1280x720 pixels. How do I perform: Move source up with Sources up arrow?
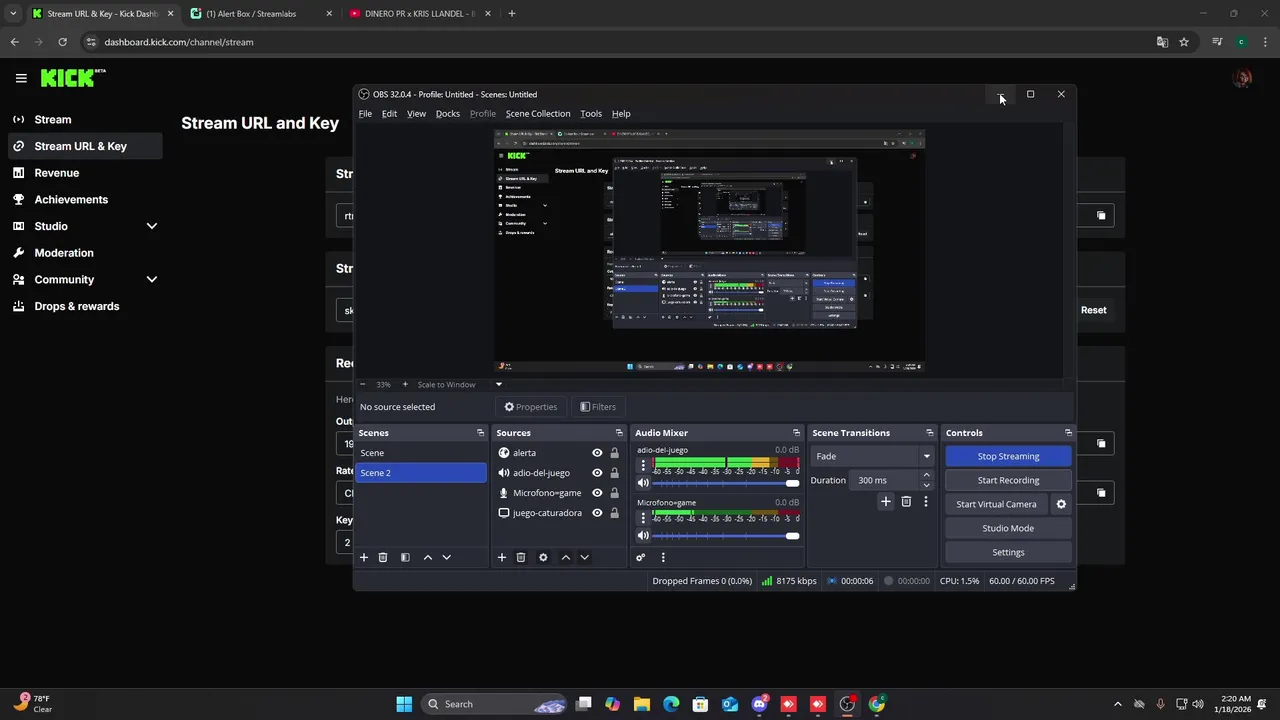tap(566, 557)
